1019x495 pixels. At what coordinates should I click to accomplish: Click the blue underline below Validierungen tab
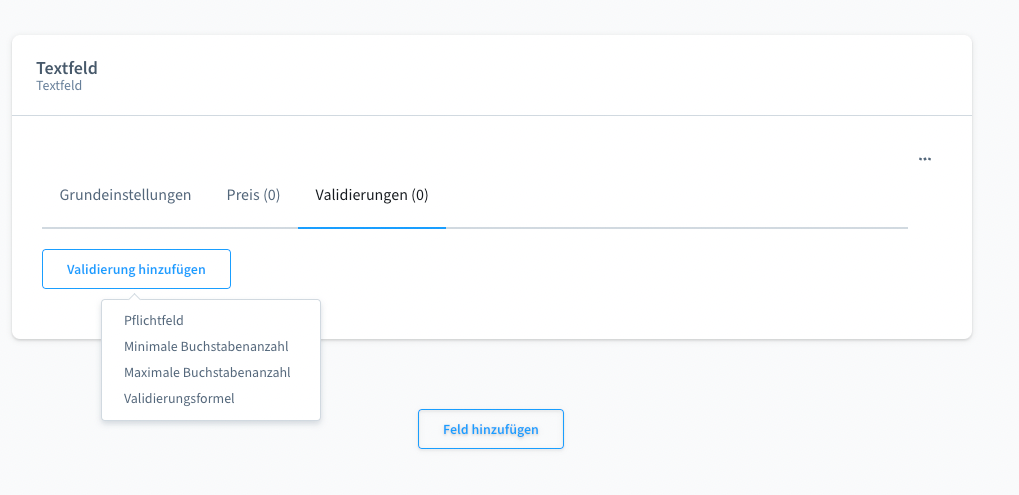pyautogui.click(x=371, y=227)
